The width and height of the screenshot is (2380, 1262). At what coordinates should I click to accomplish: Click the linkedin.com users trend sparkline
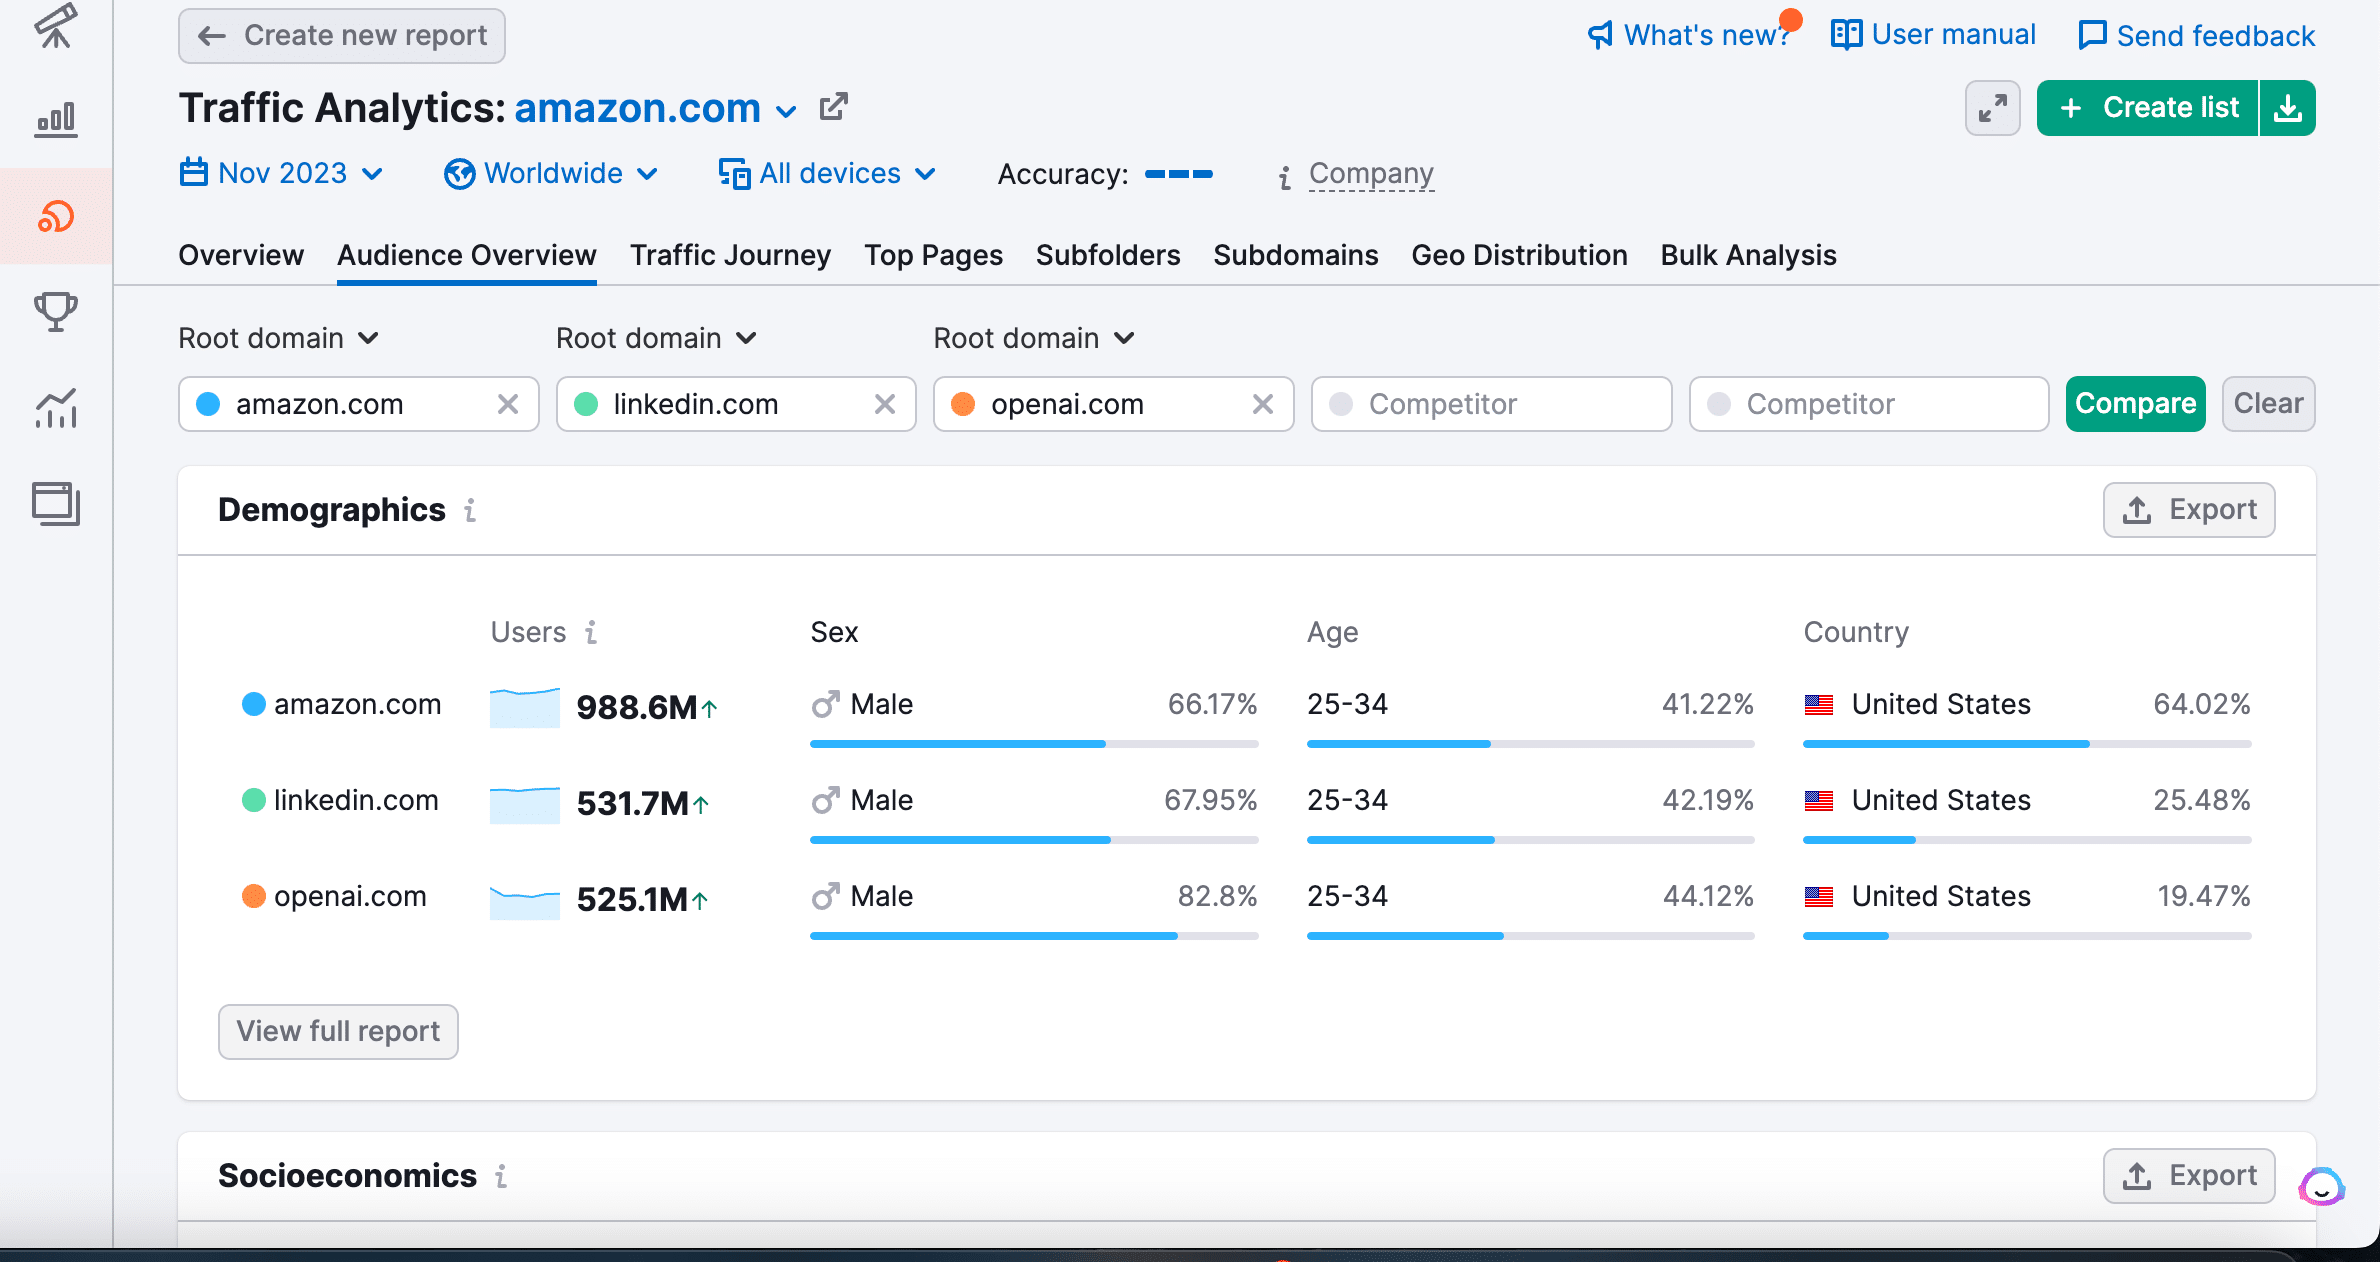(525, 803)
